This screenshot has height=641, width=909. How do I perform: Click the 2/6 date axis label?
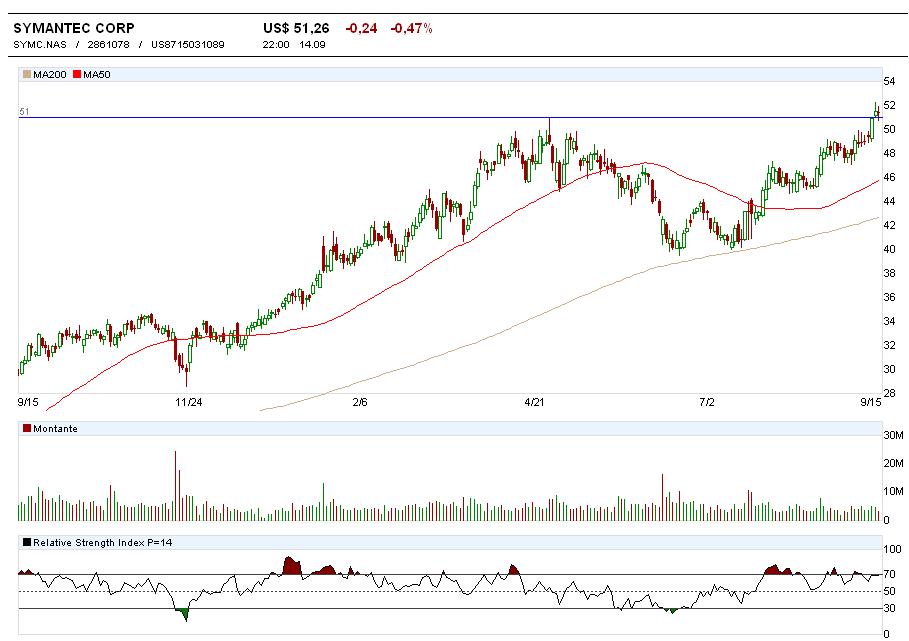pos(360,402)
